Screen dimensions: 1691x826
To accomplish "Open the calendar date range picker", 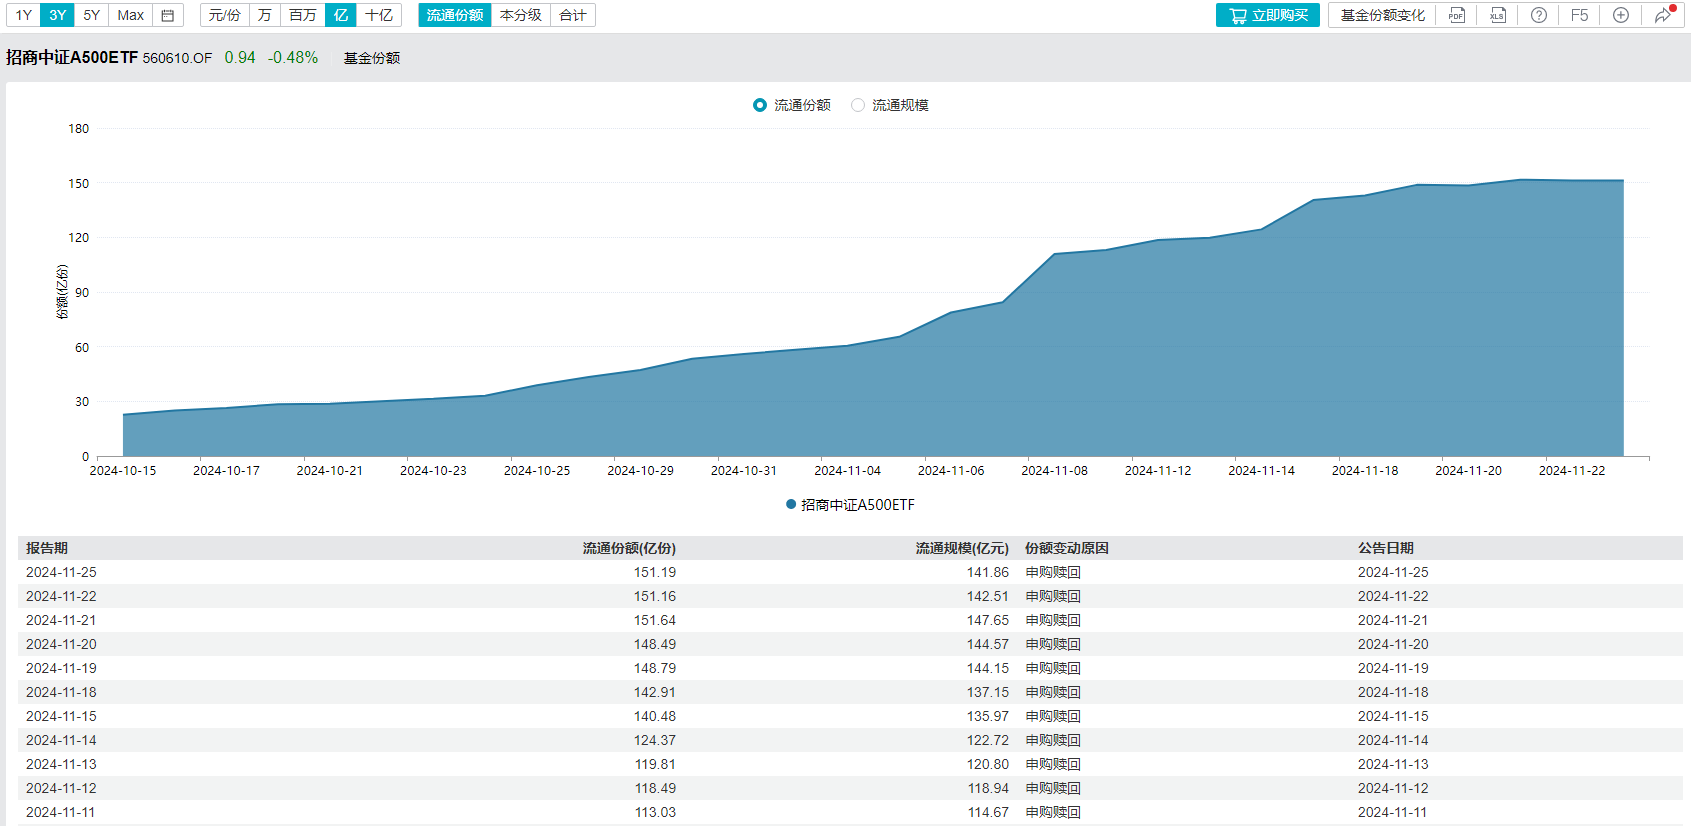I will (x=168, y=15).
